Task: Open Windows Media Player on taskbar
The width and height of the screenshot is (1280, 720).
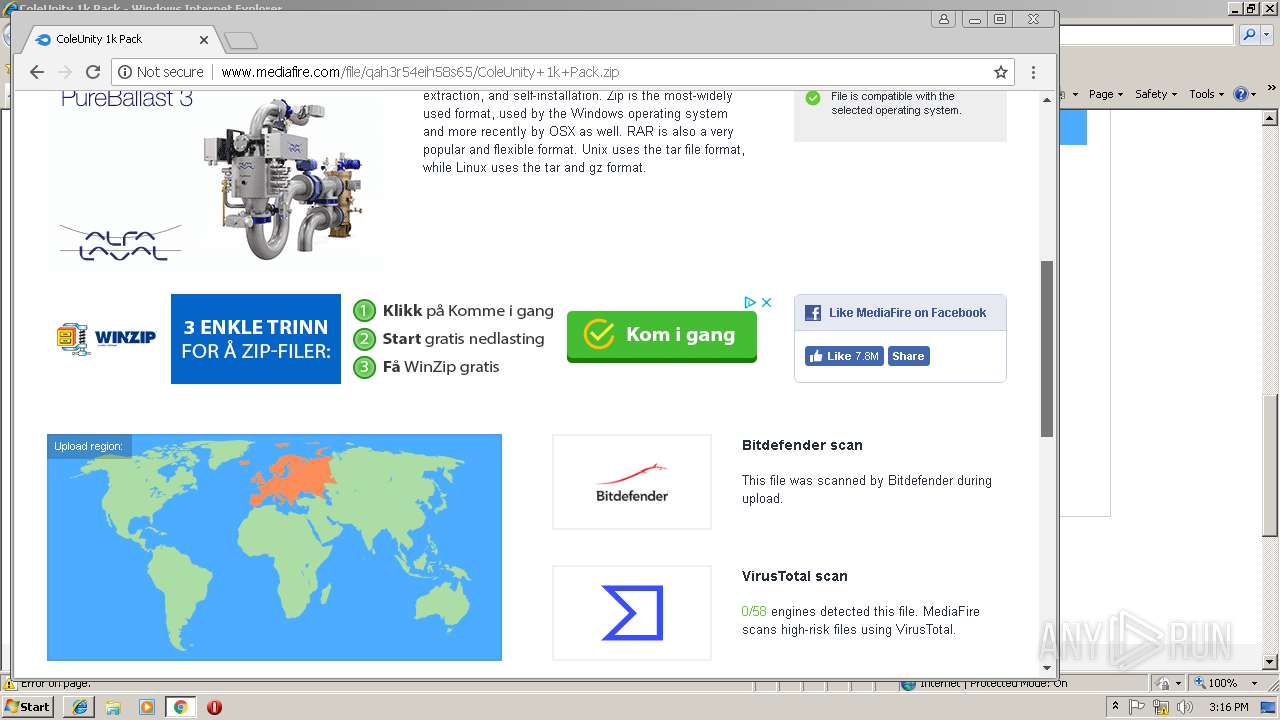Action: pos(146,707)
